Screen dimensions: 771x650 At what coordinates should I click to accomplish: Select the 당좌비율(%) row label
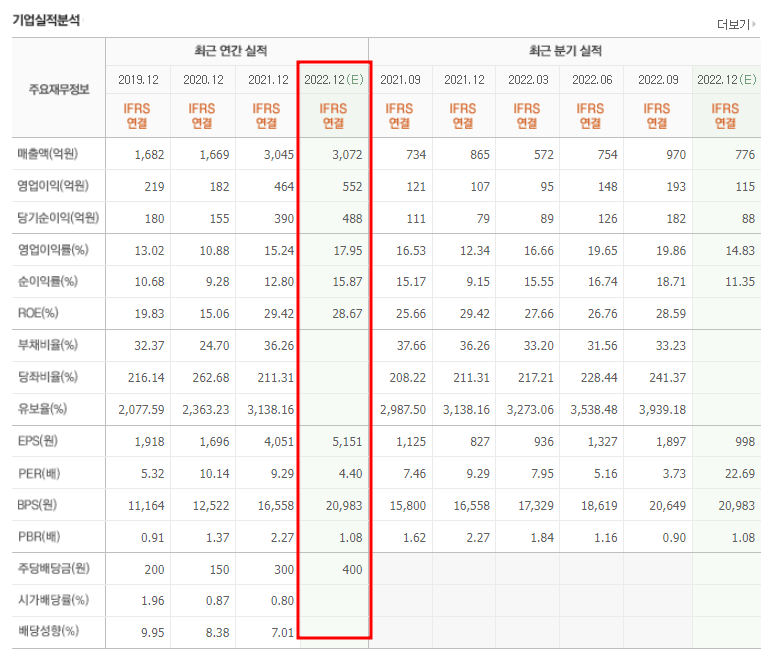48,377
